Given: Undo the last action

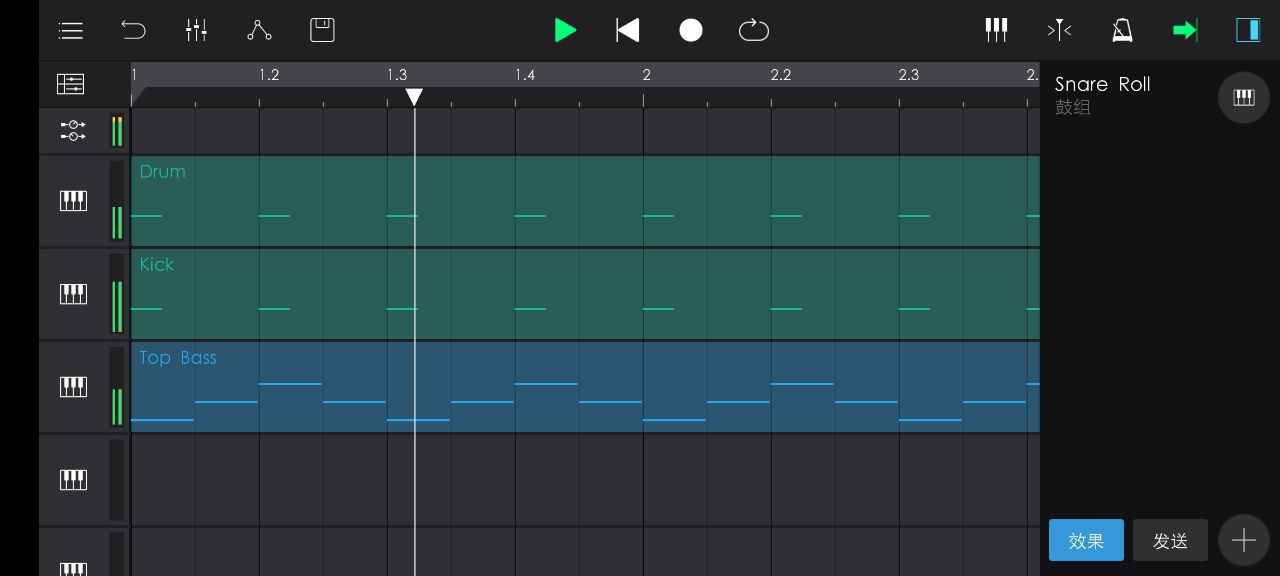Looking at the screenshot, I should (x=133, y=31).
